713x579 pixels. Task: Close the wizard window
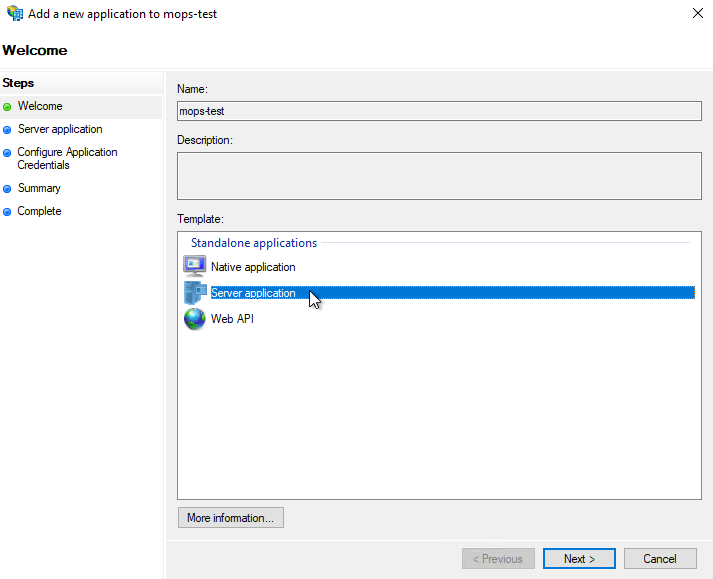(x=696, y=14)
